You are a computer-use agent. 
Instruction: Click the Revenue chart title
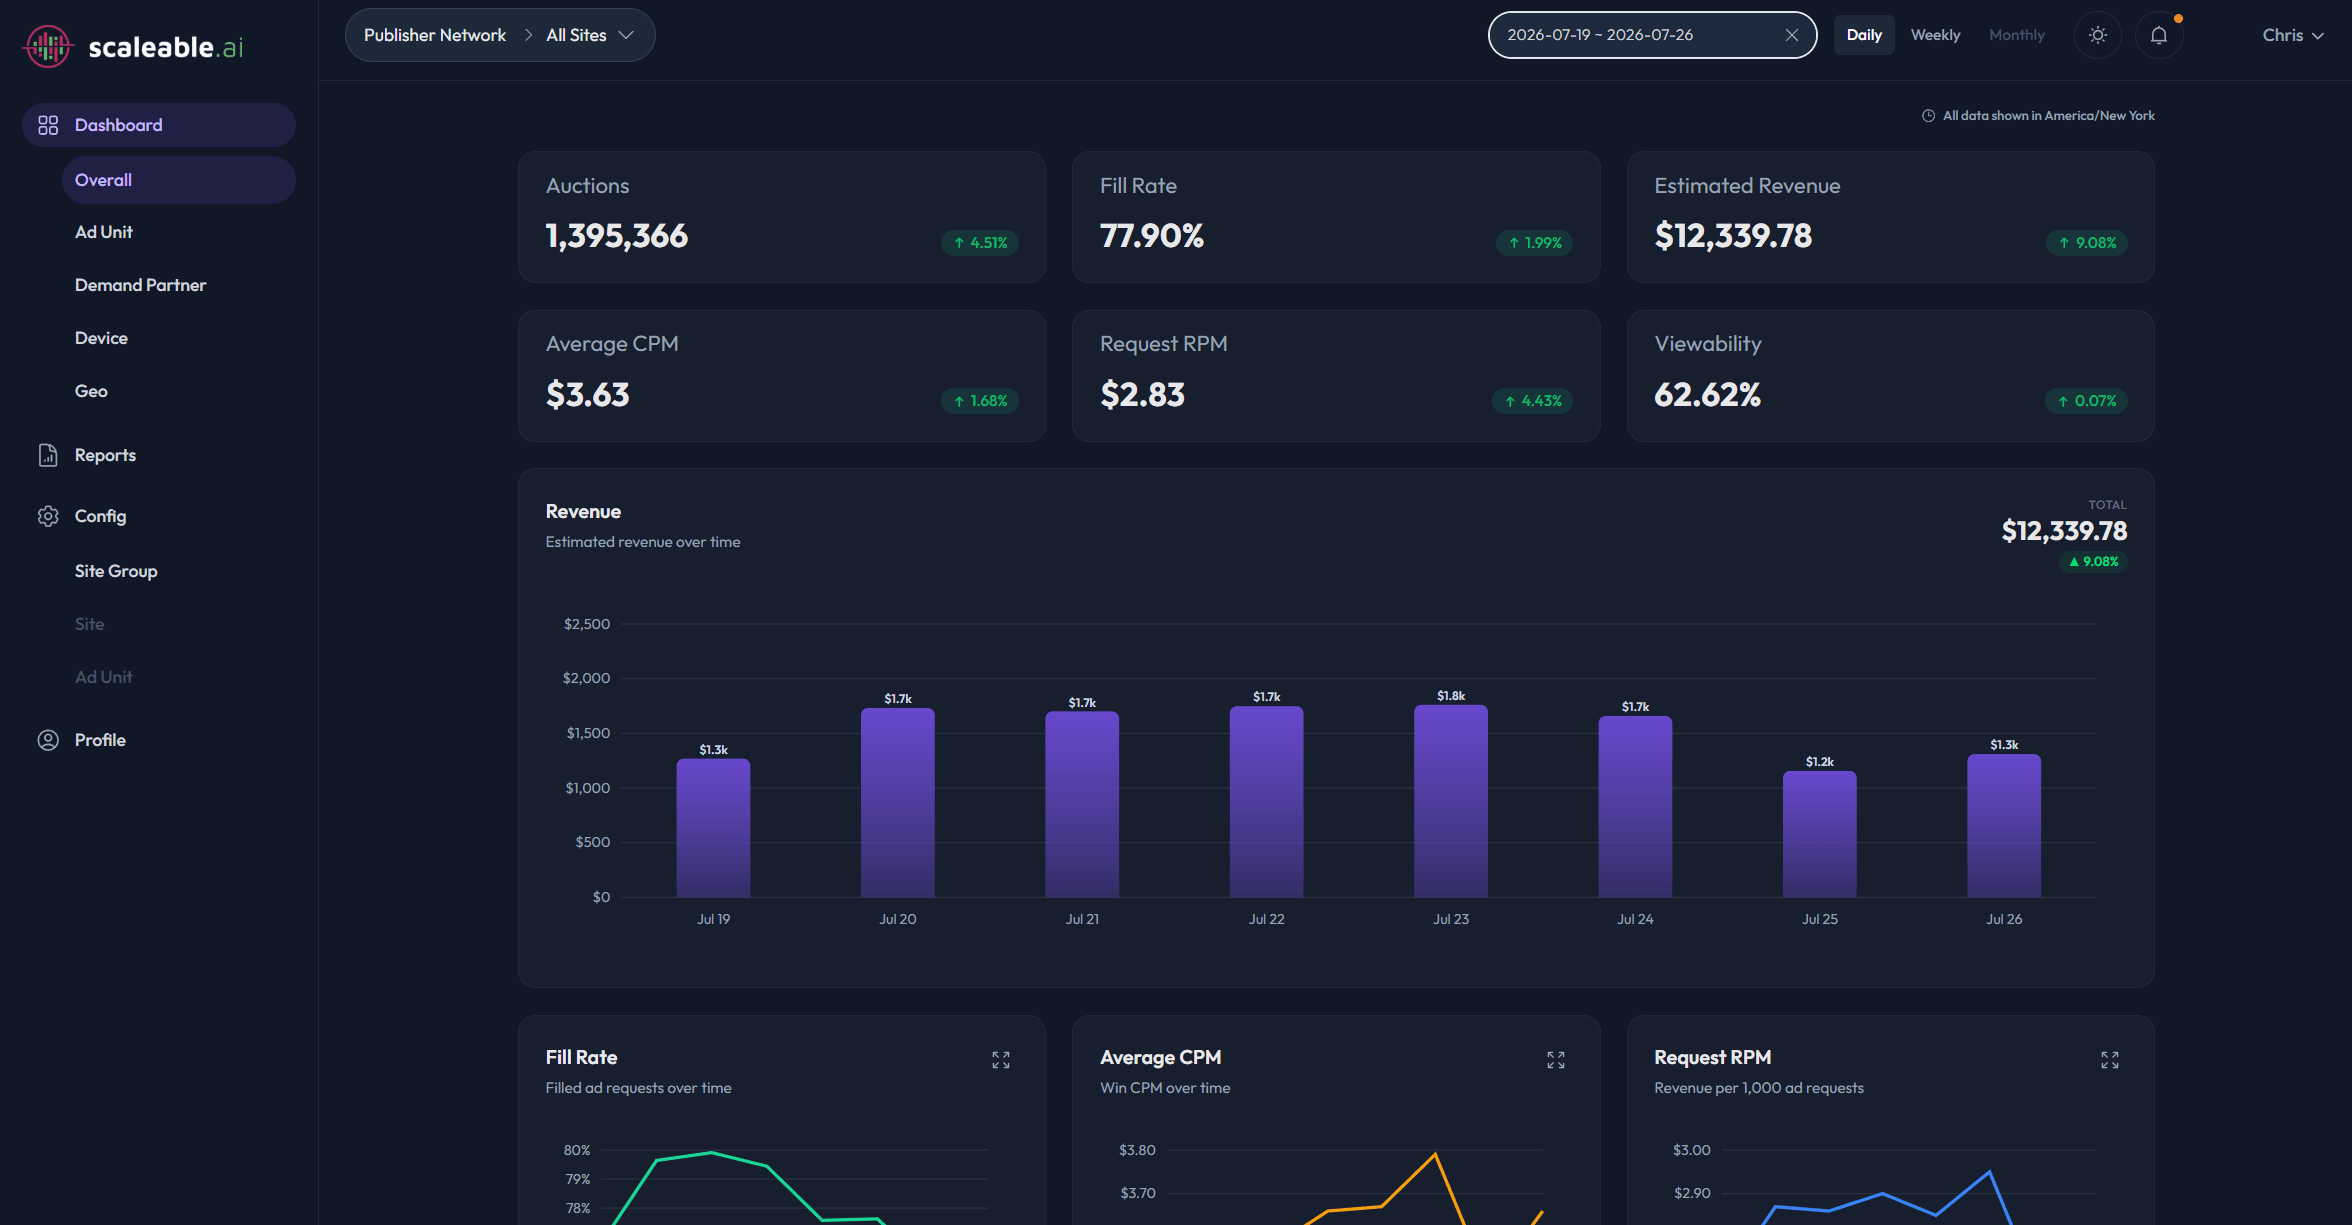(583, 511)
